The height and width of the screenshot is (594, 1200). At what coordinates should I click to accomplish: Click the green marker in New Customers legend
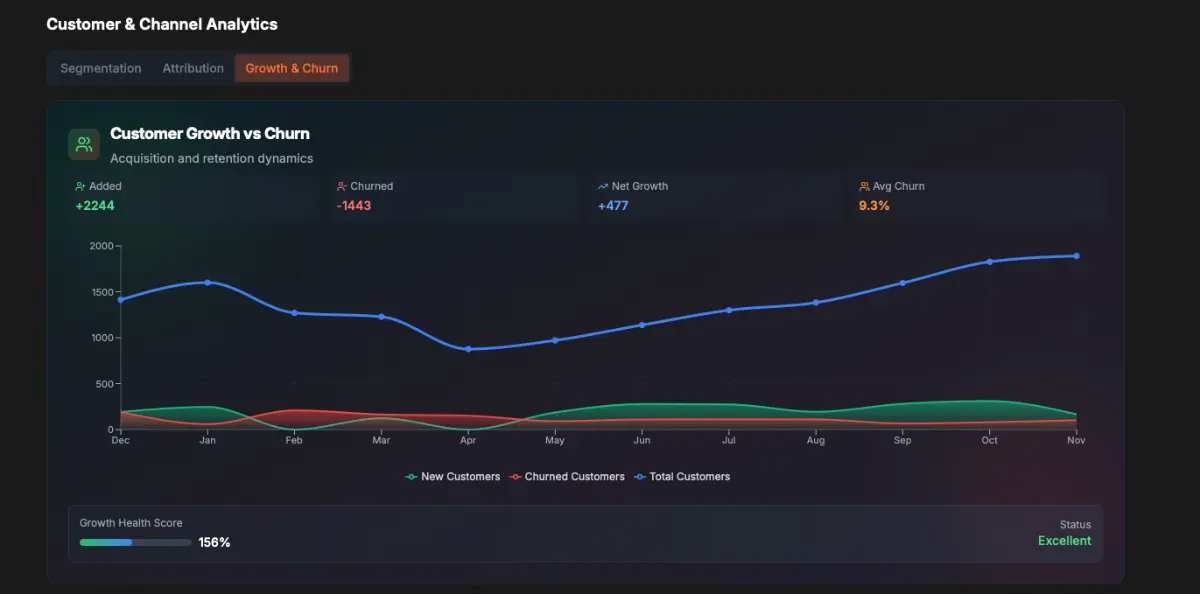tap(413, 476)
